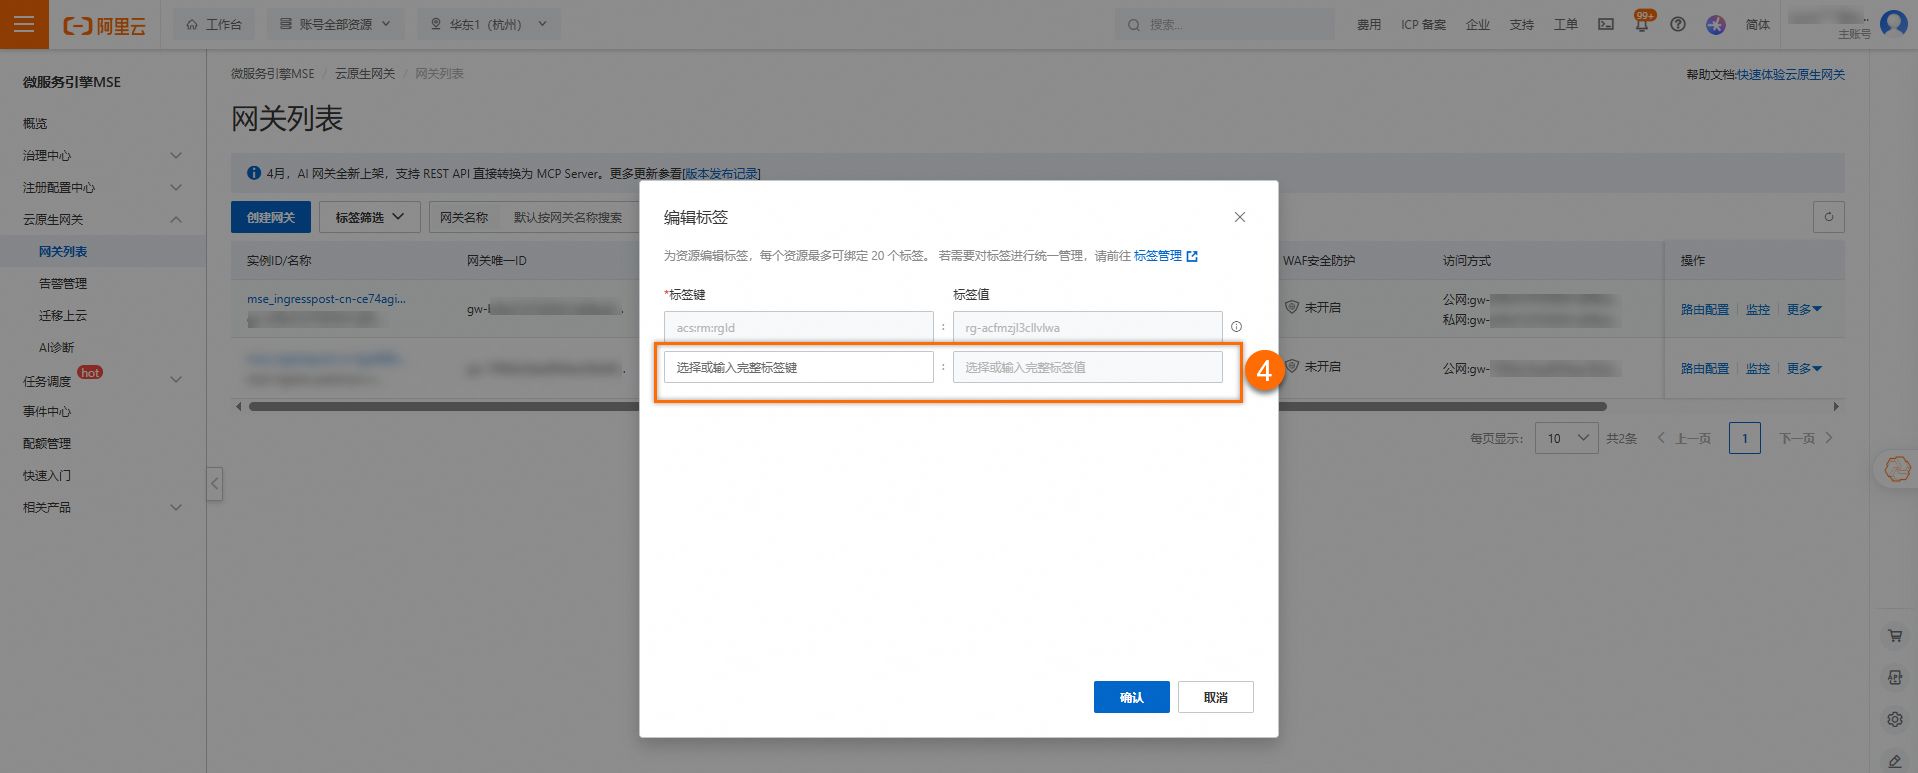Open the settings gear icon on right rail
Screen dimensions: 1918x773
(x=1895, y=719)
